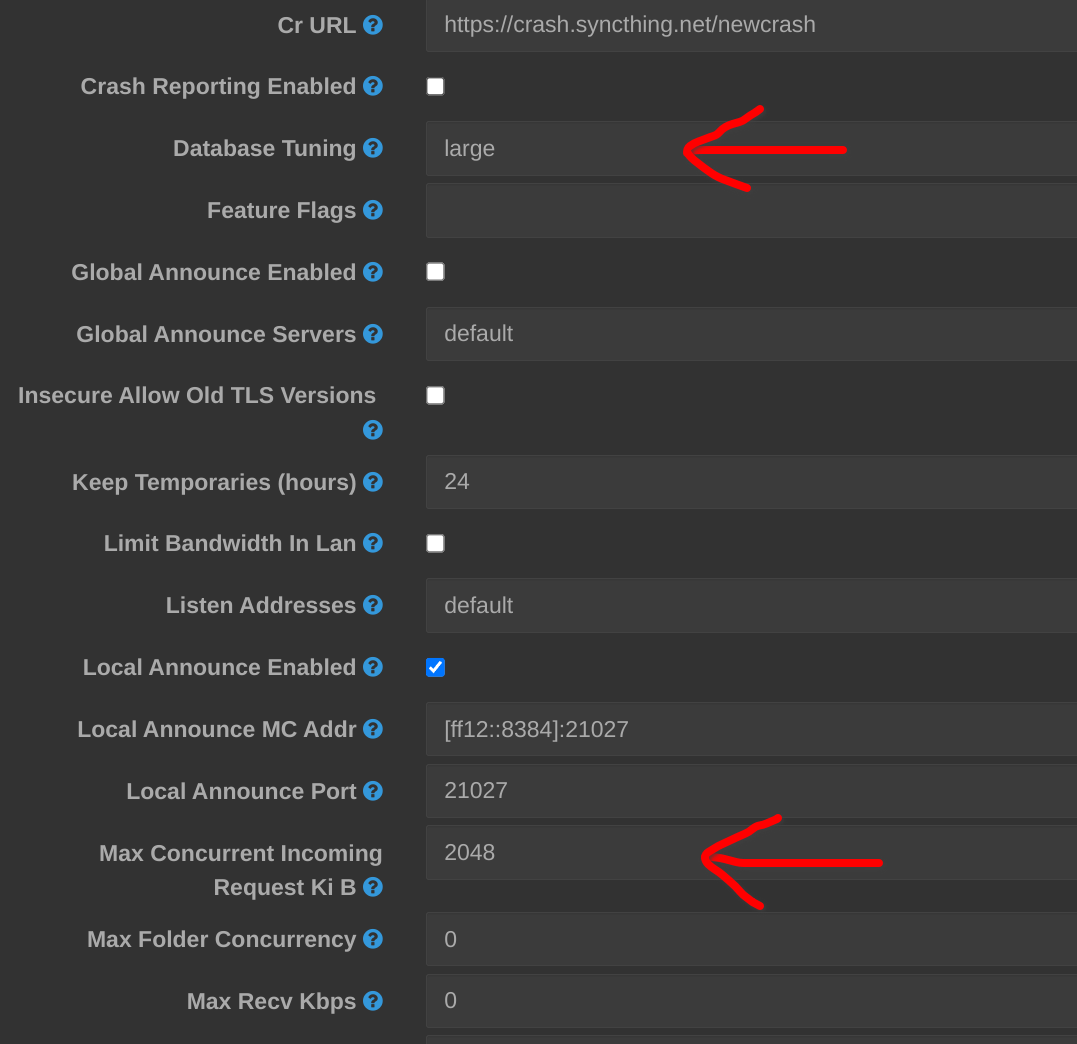Select the Cr URL text field
The width and height of the screenshot is (1077, 1044).
(750, 25)
